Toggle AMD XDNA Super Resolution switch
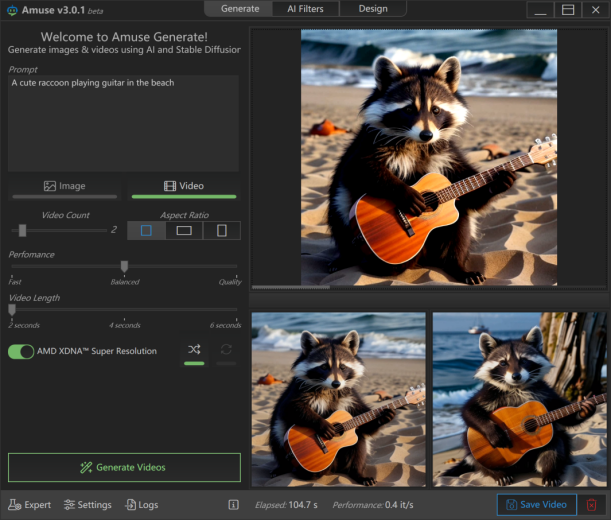This screenshot has height=520, width=611. tap(21, 351)
